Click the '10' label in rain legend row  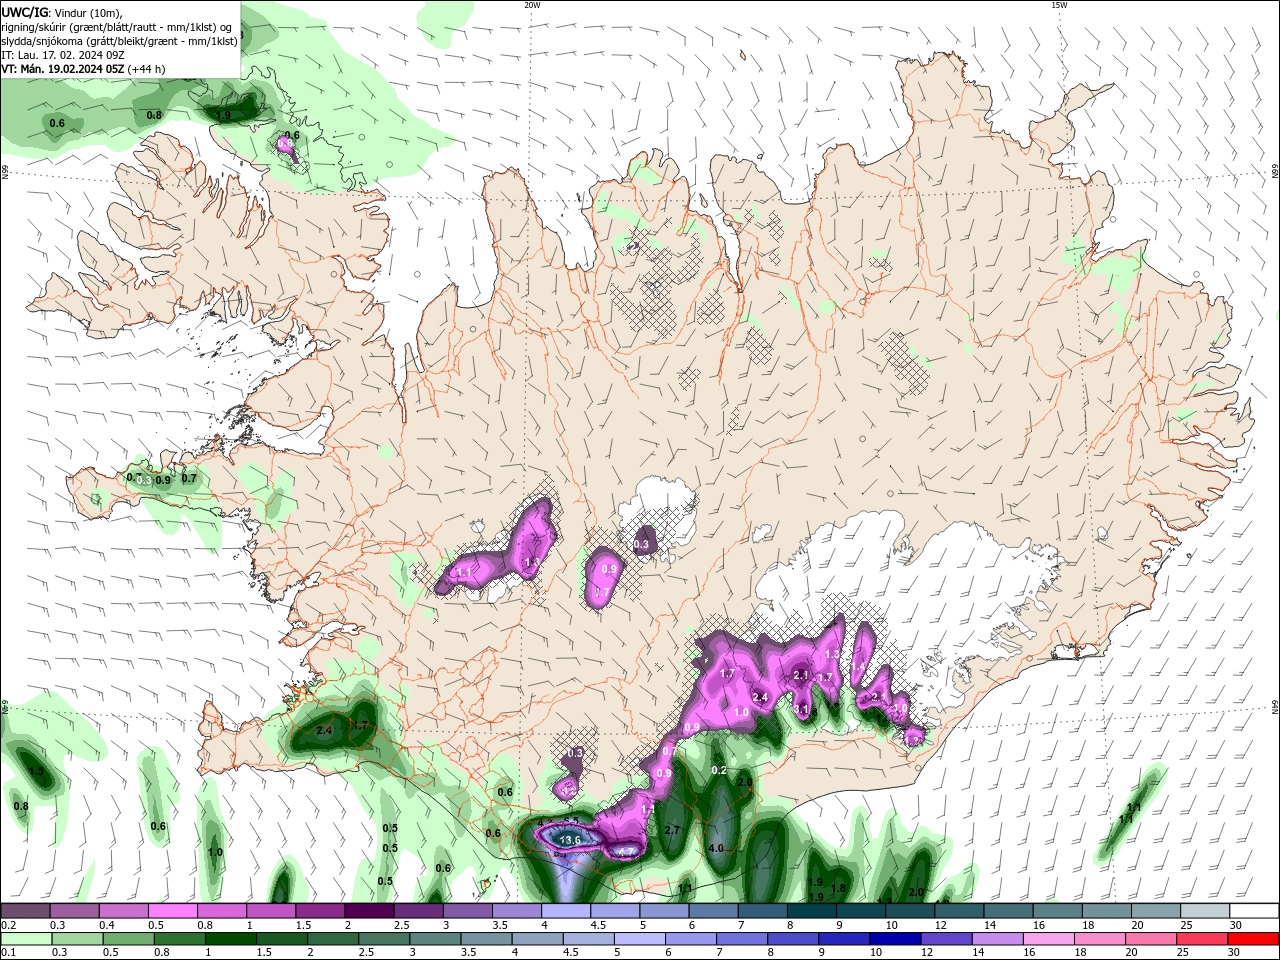pyautogui.click(x=874, y=953)
